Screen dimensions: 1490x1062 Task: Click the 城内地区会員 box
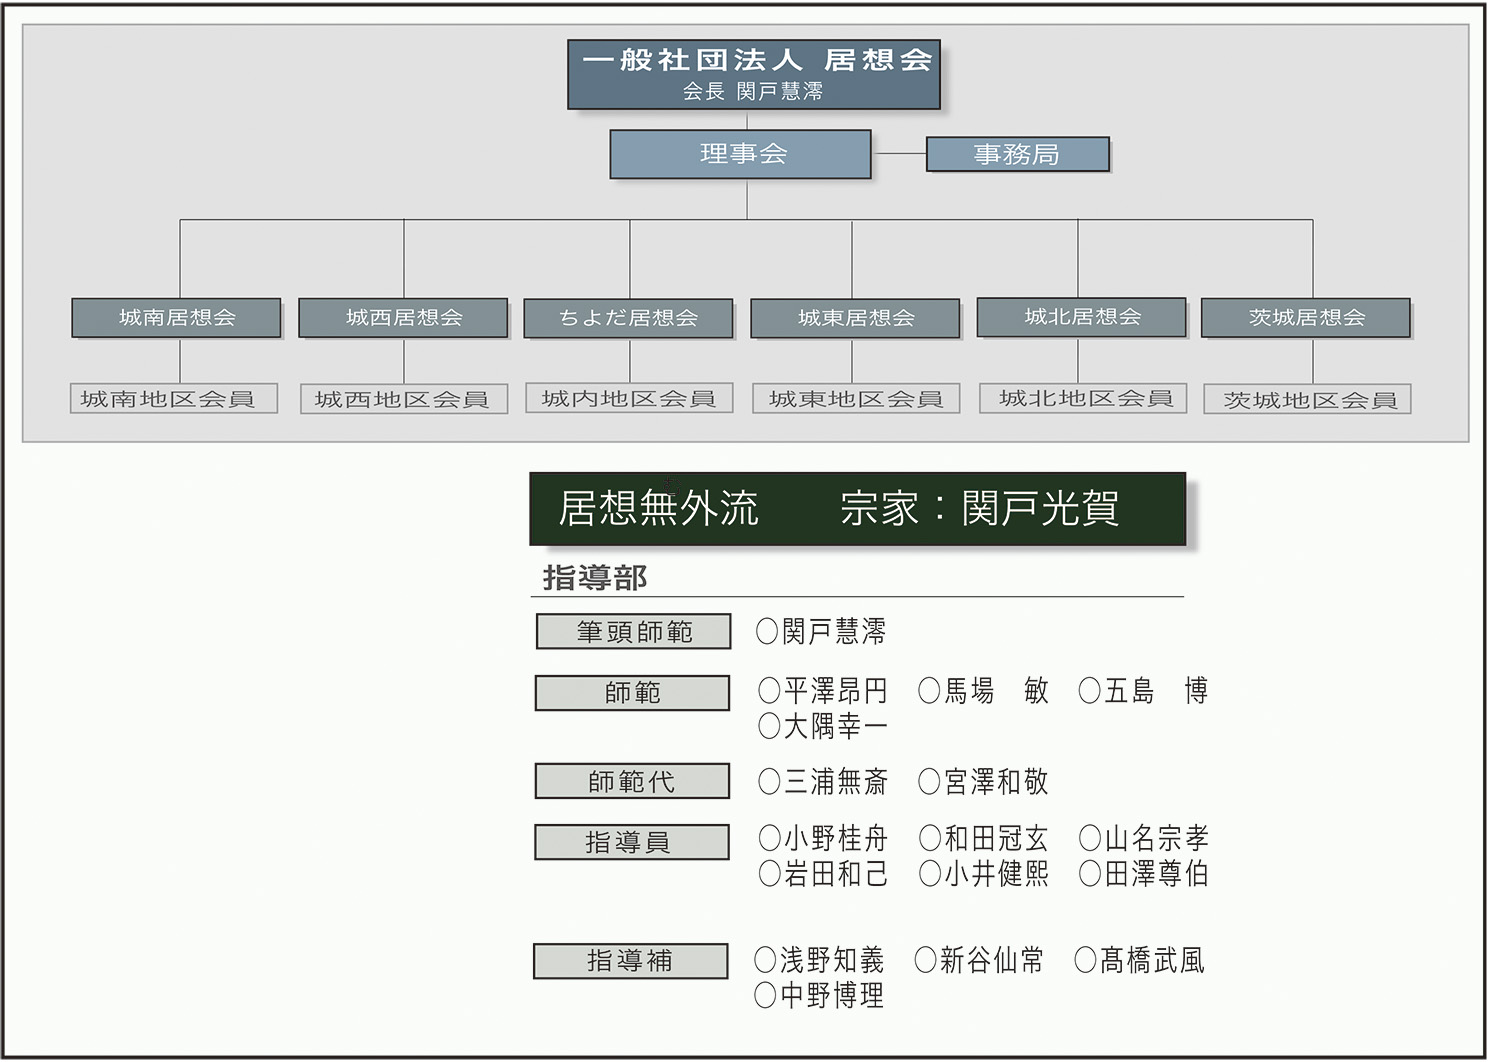tap(629, 399)
